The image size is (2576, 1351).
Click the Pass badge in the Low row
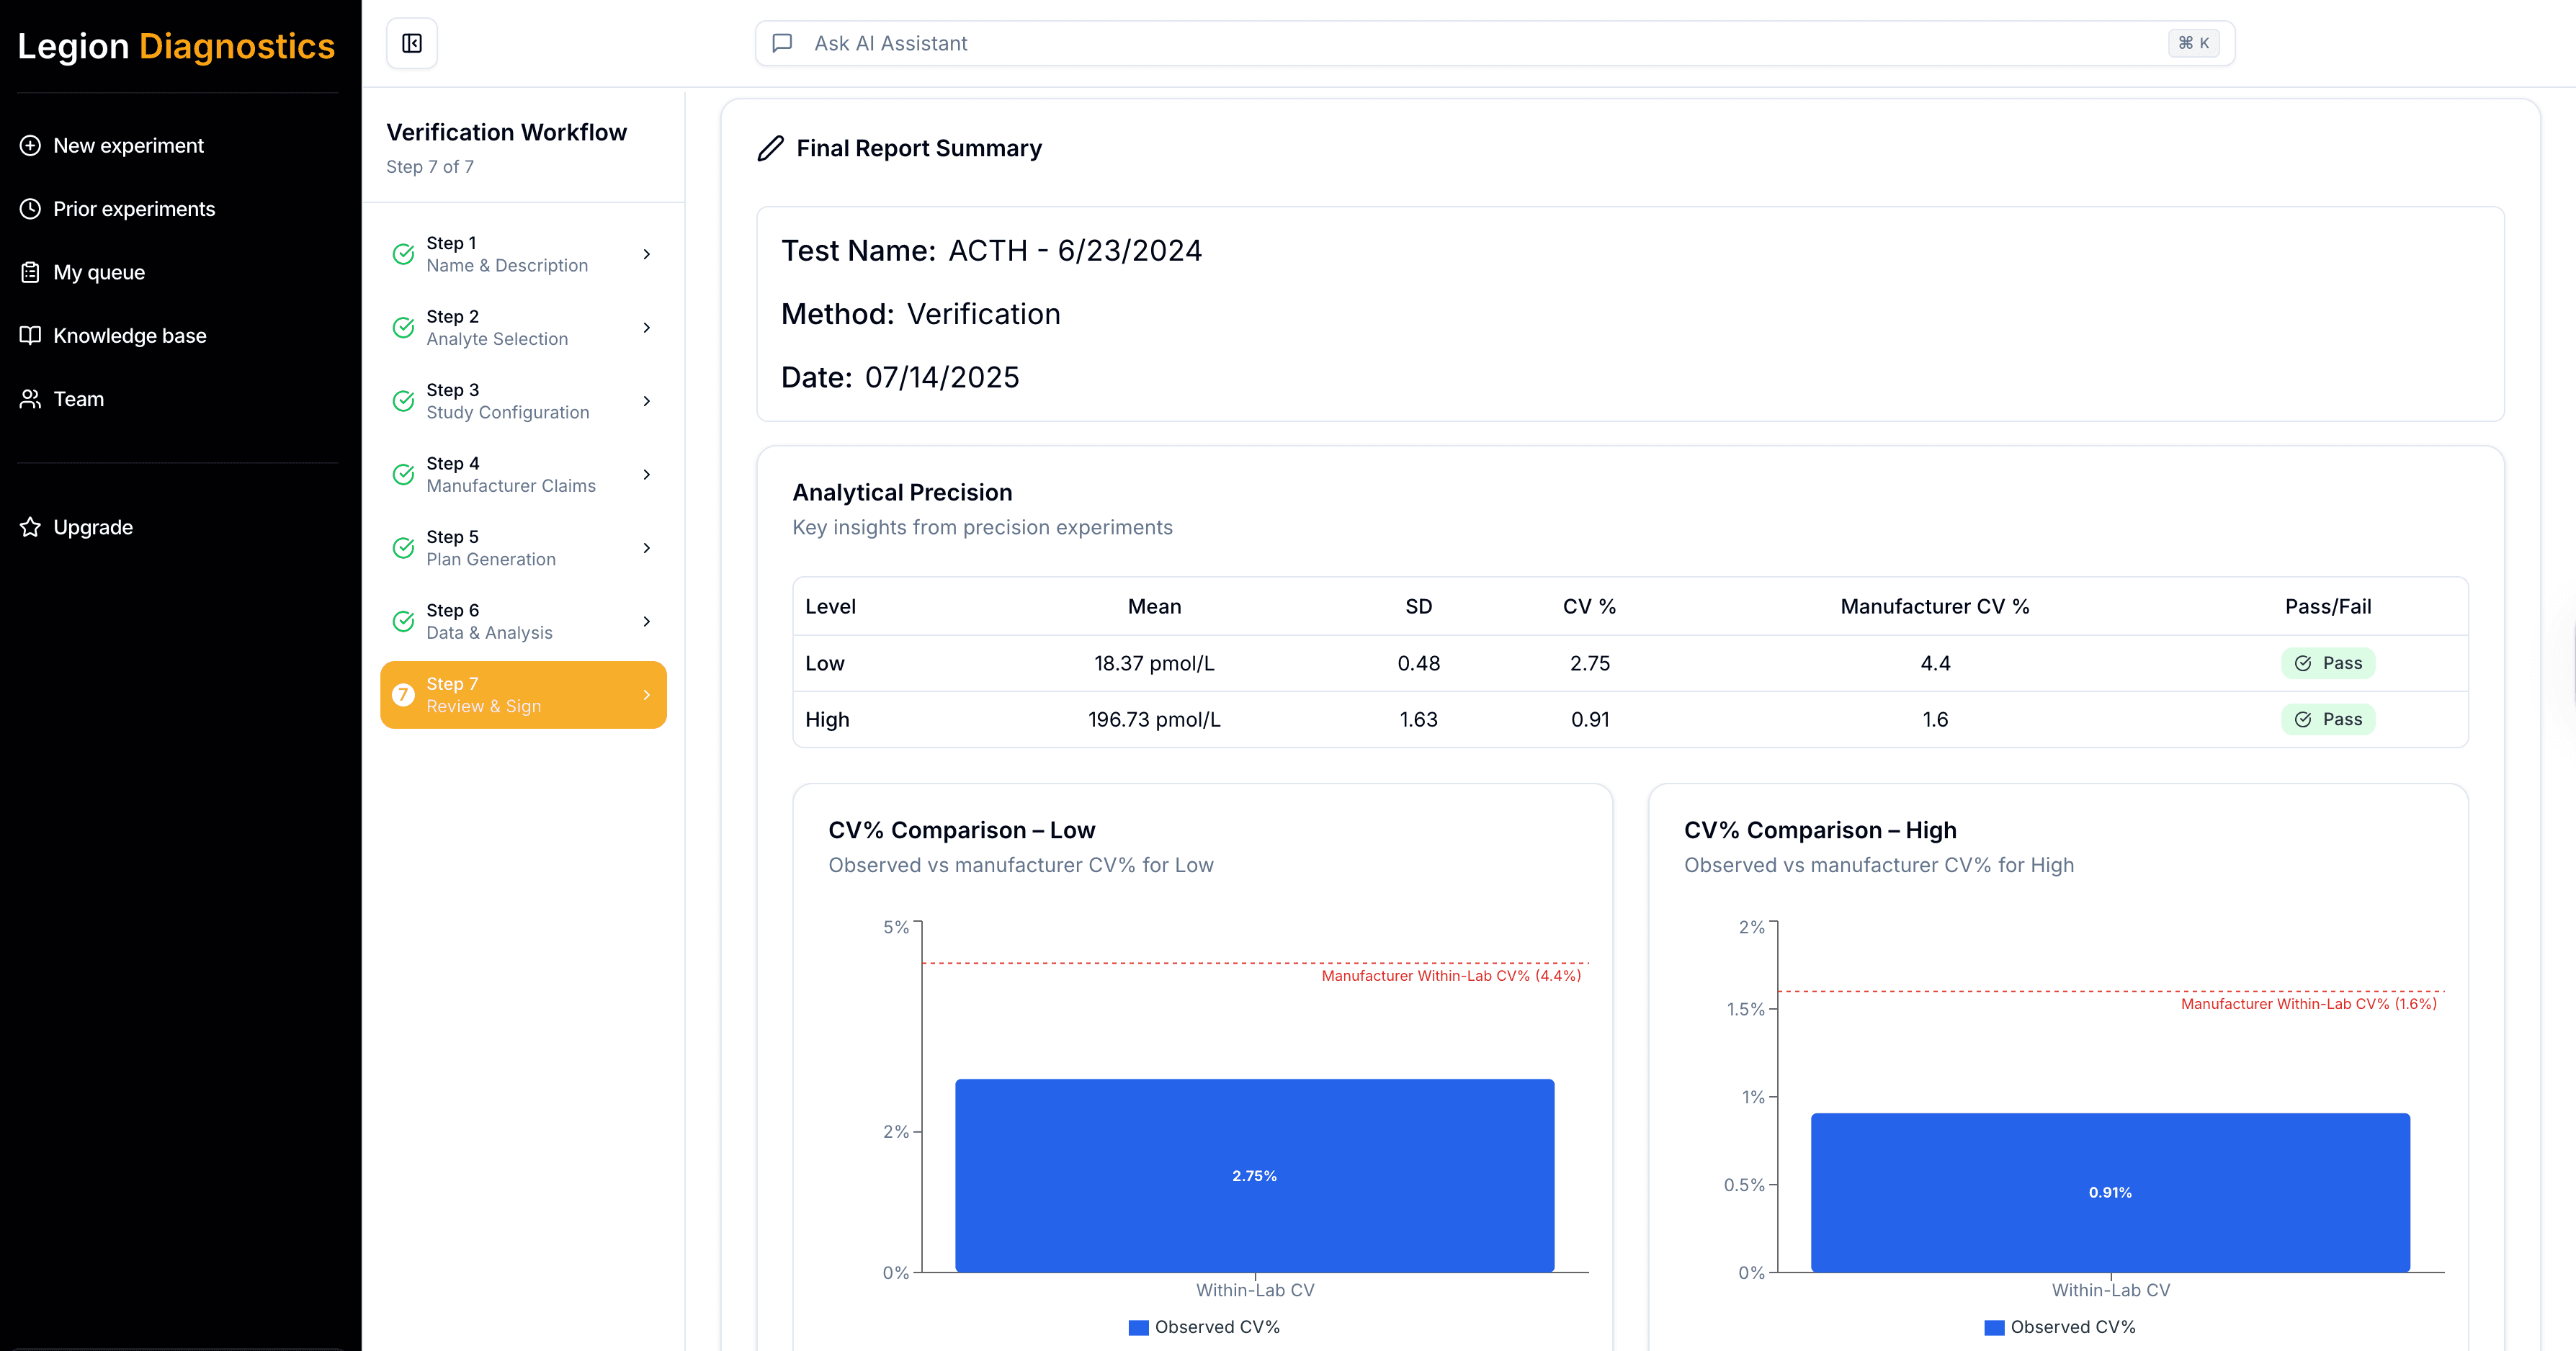click(2328, 663)
